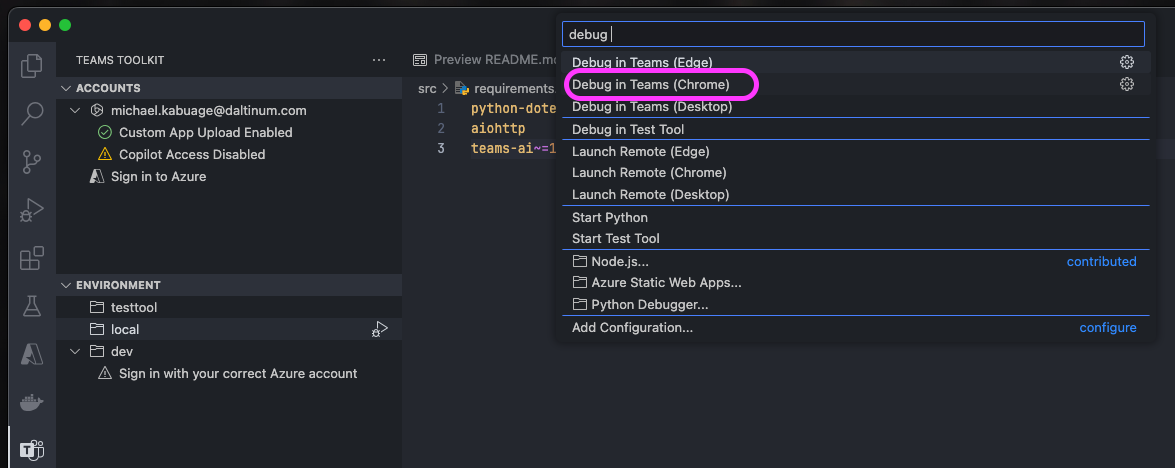Collapse the ACCOUNTS section
The width and height of the screenshot is (1175, 468).
(66, 88)
